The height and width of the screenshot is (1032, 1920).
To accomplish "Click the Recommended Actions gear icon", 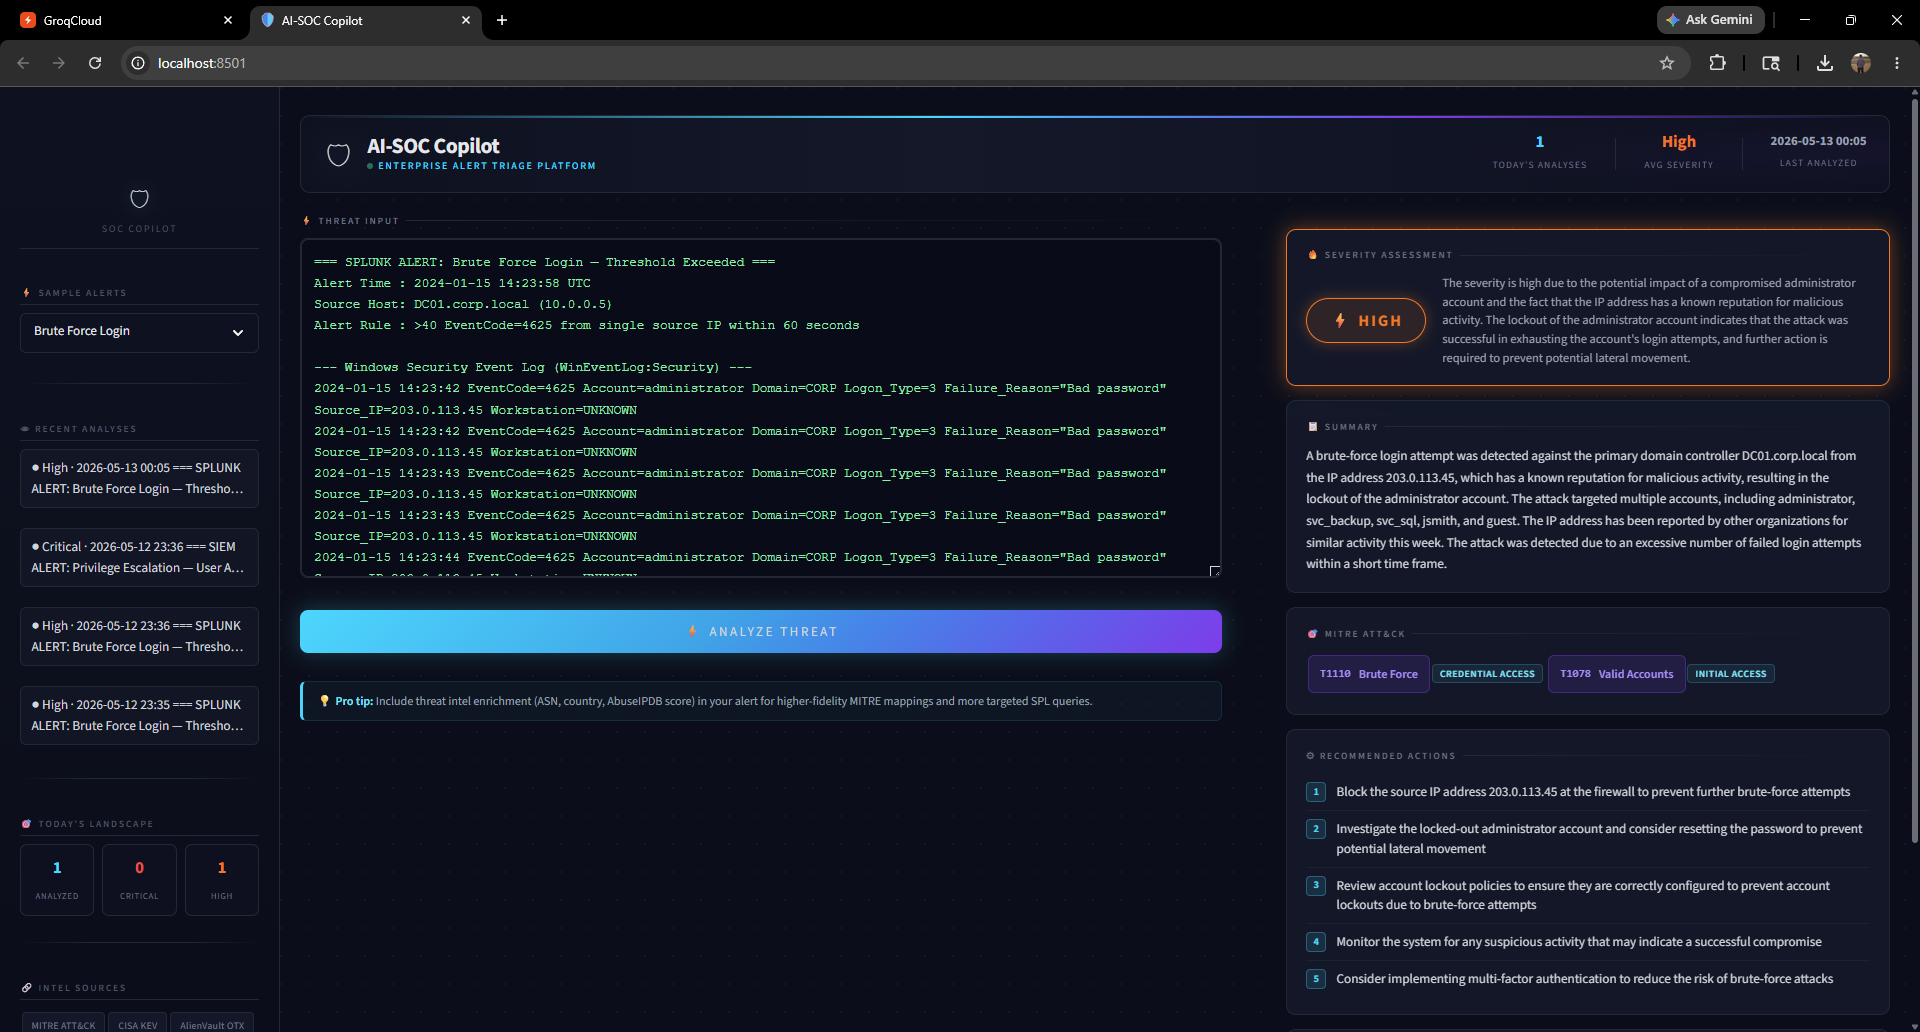I will [x=1311, y=756].
